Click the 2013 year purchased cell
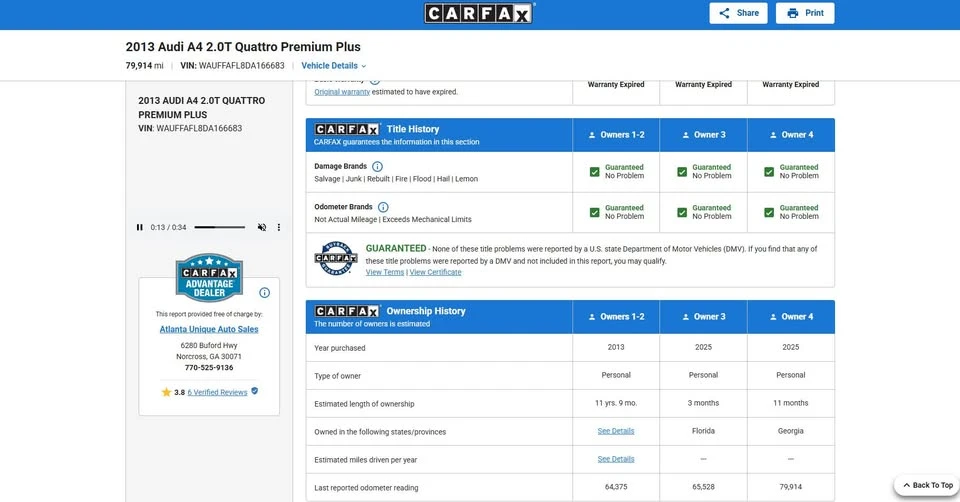The width and height of the screenshot is (960, 502). (616, 347)
